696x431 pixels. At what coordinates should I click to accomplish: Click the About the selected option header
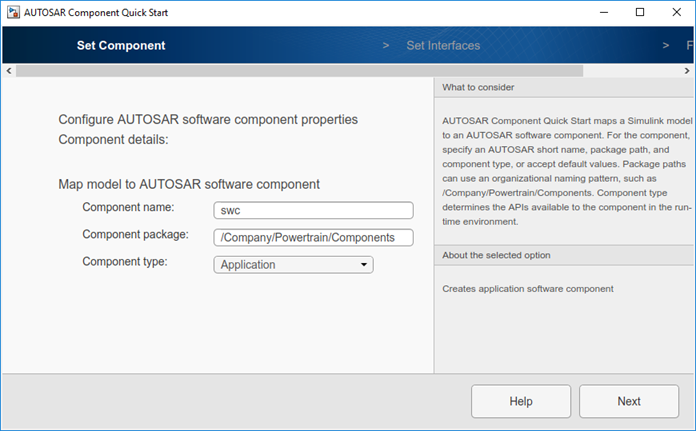point(493,257)
